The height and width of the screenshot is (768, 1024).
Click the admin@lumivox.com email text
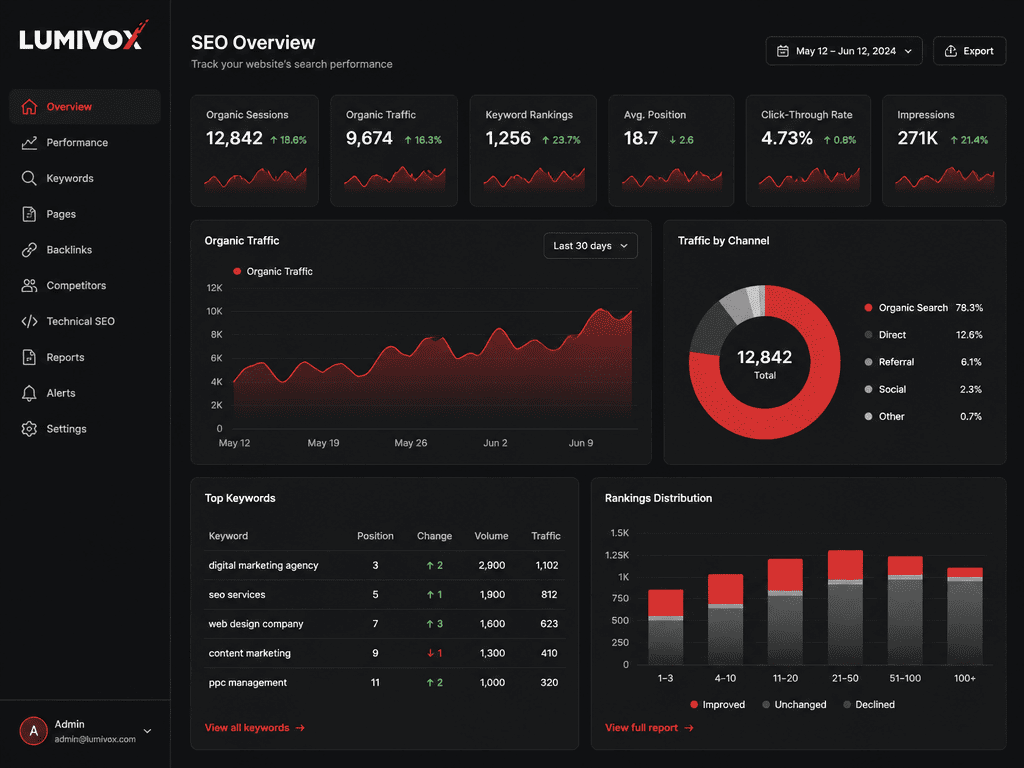[x=95, y=739]
